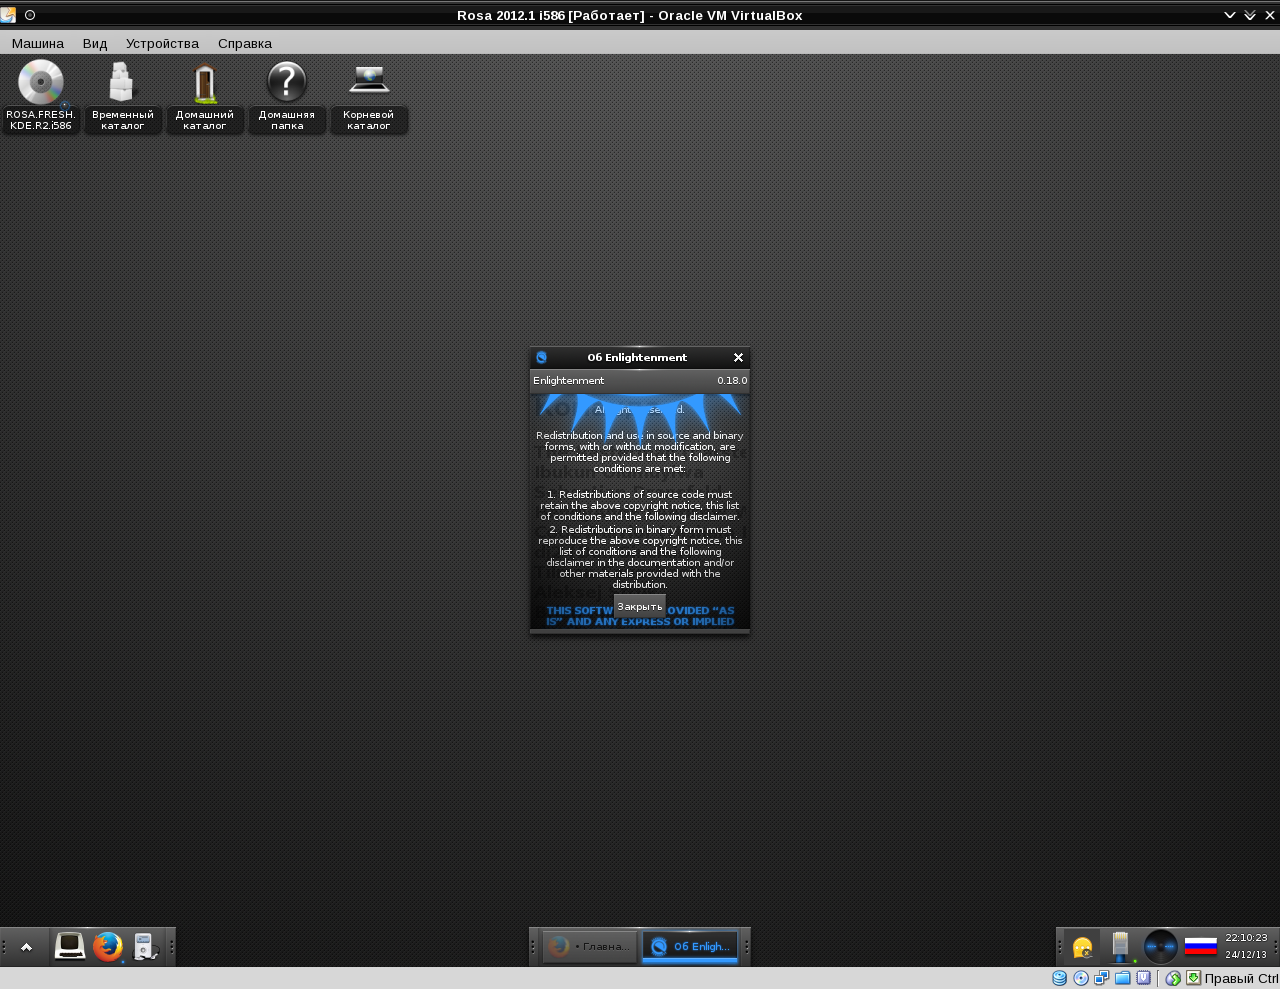Open the ROSA.FRESH.KDE.R2.i586 disc icon
Viewport: 1280px width, 989px height.
(41, 82)
